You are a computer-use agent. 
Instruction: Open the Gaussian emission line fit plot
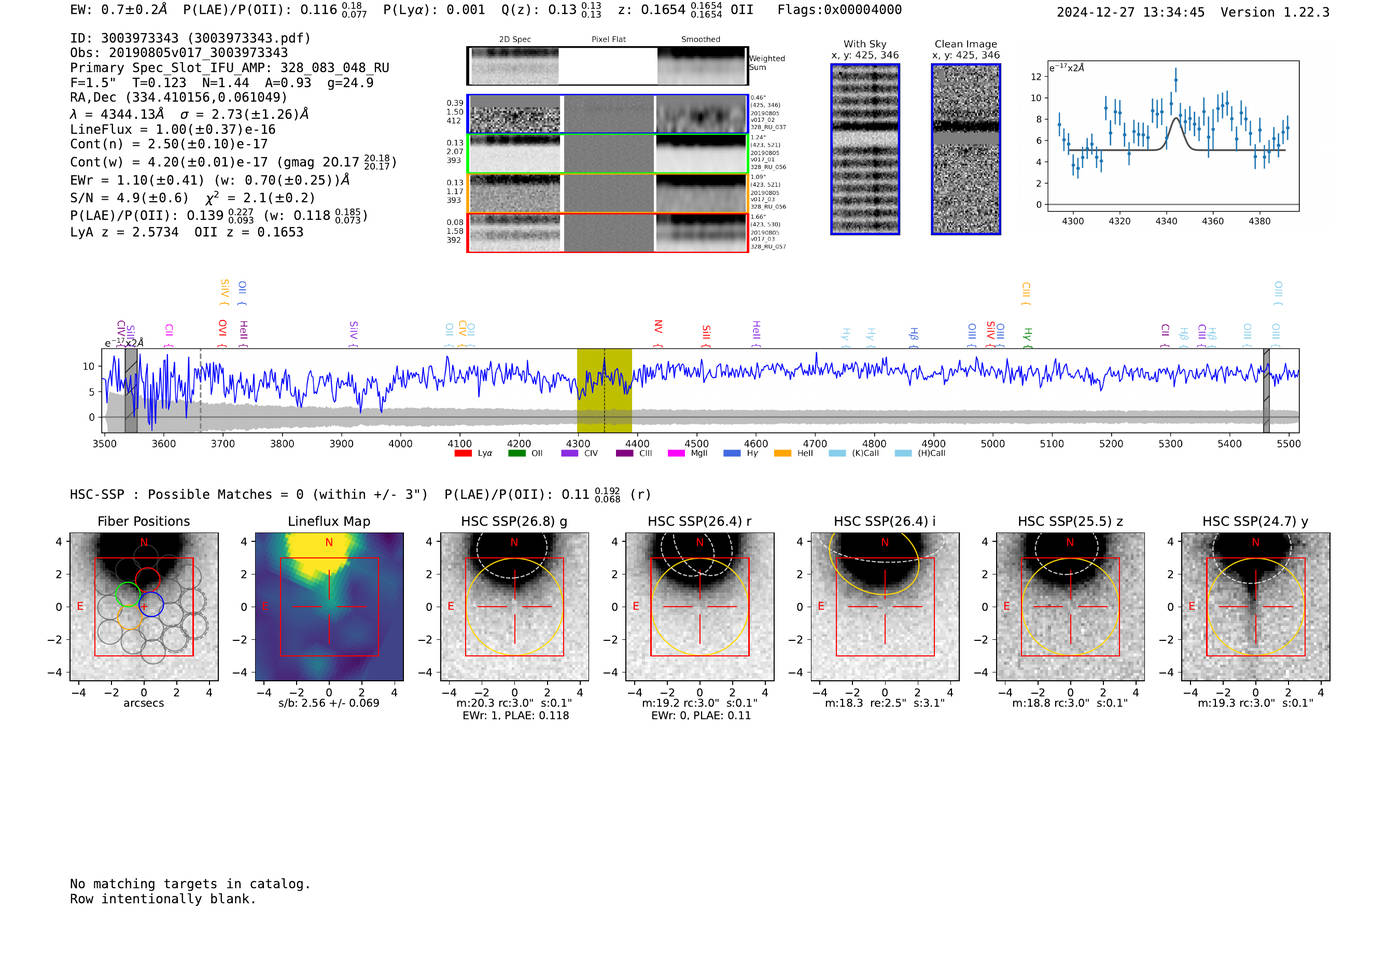pyautogui.click(x=1172, y=136)
